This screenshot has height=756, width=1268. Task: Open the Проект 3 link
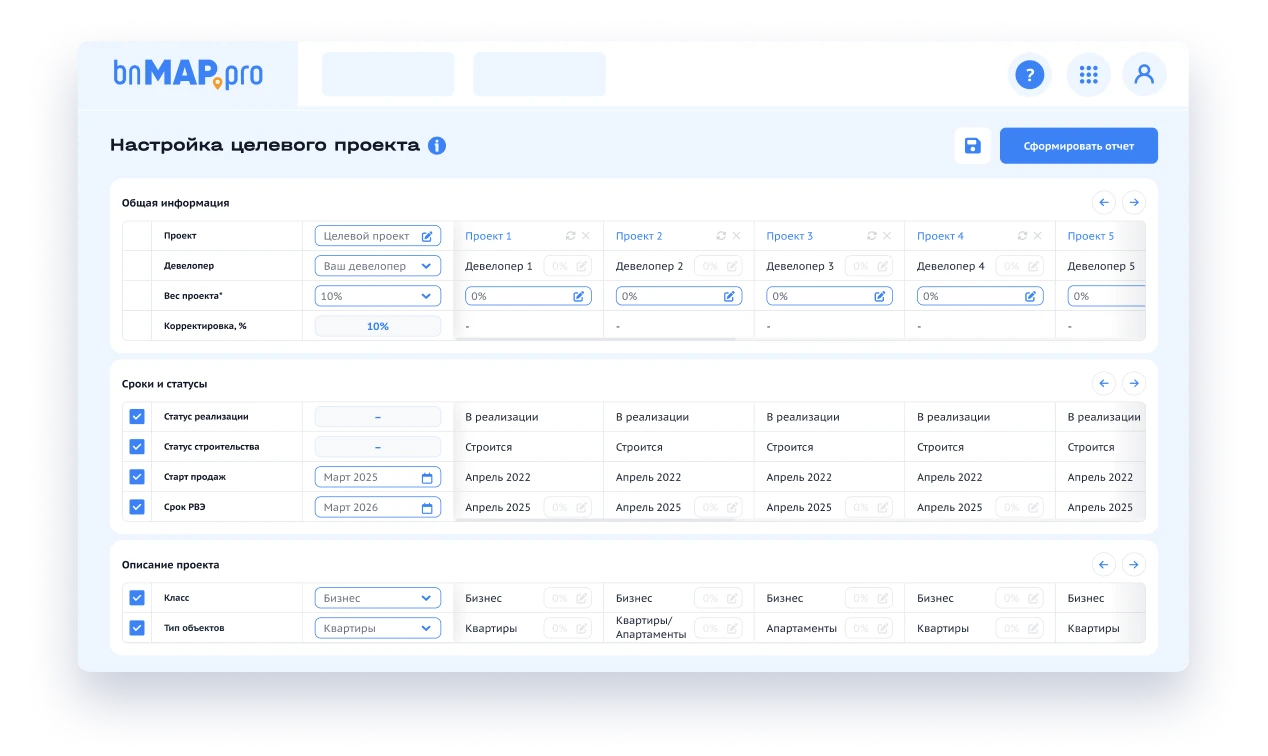pyautogui.click(x=789, y=236)
